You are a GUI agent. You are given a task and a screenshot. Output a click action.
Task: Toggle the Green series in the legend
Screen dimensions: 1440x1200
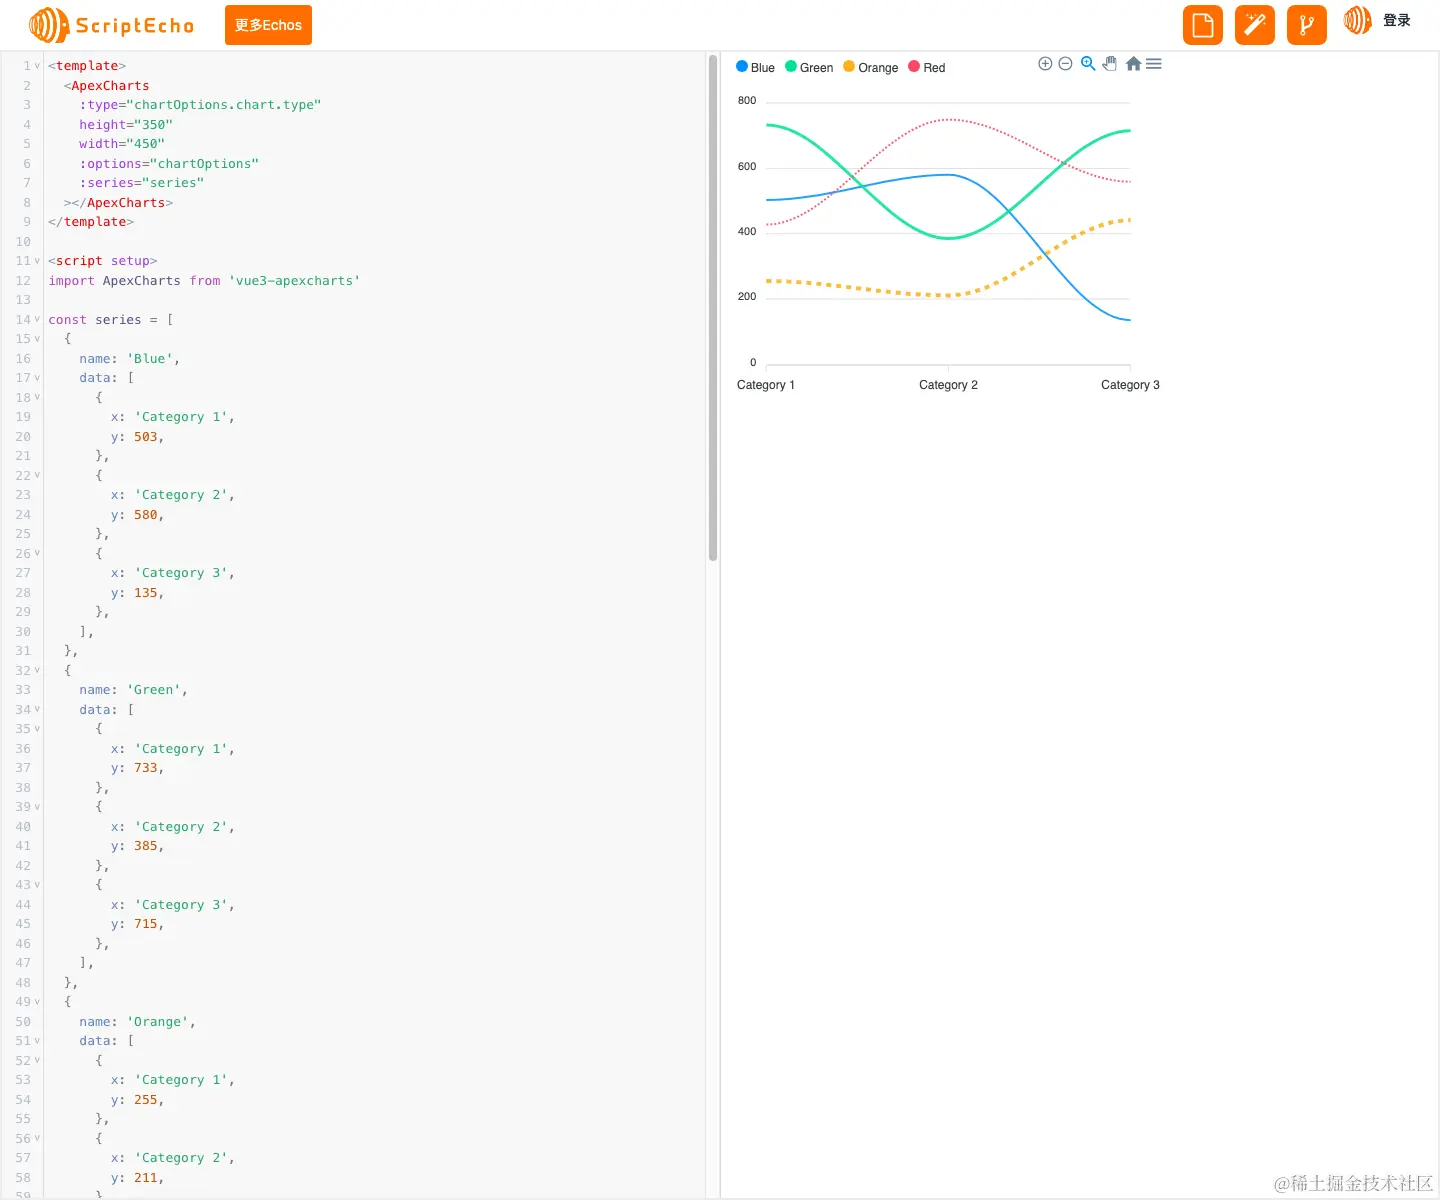[x=809, y=67]
